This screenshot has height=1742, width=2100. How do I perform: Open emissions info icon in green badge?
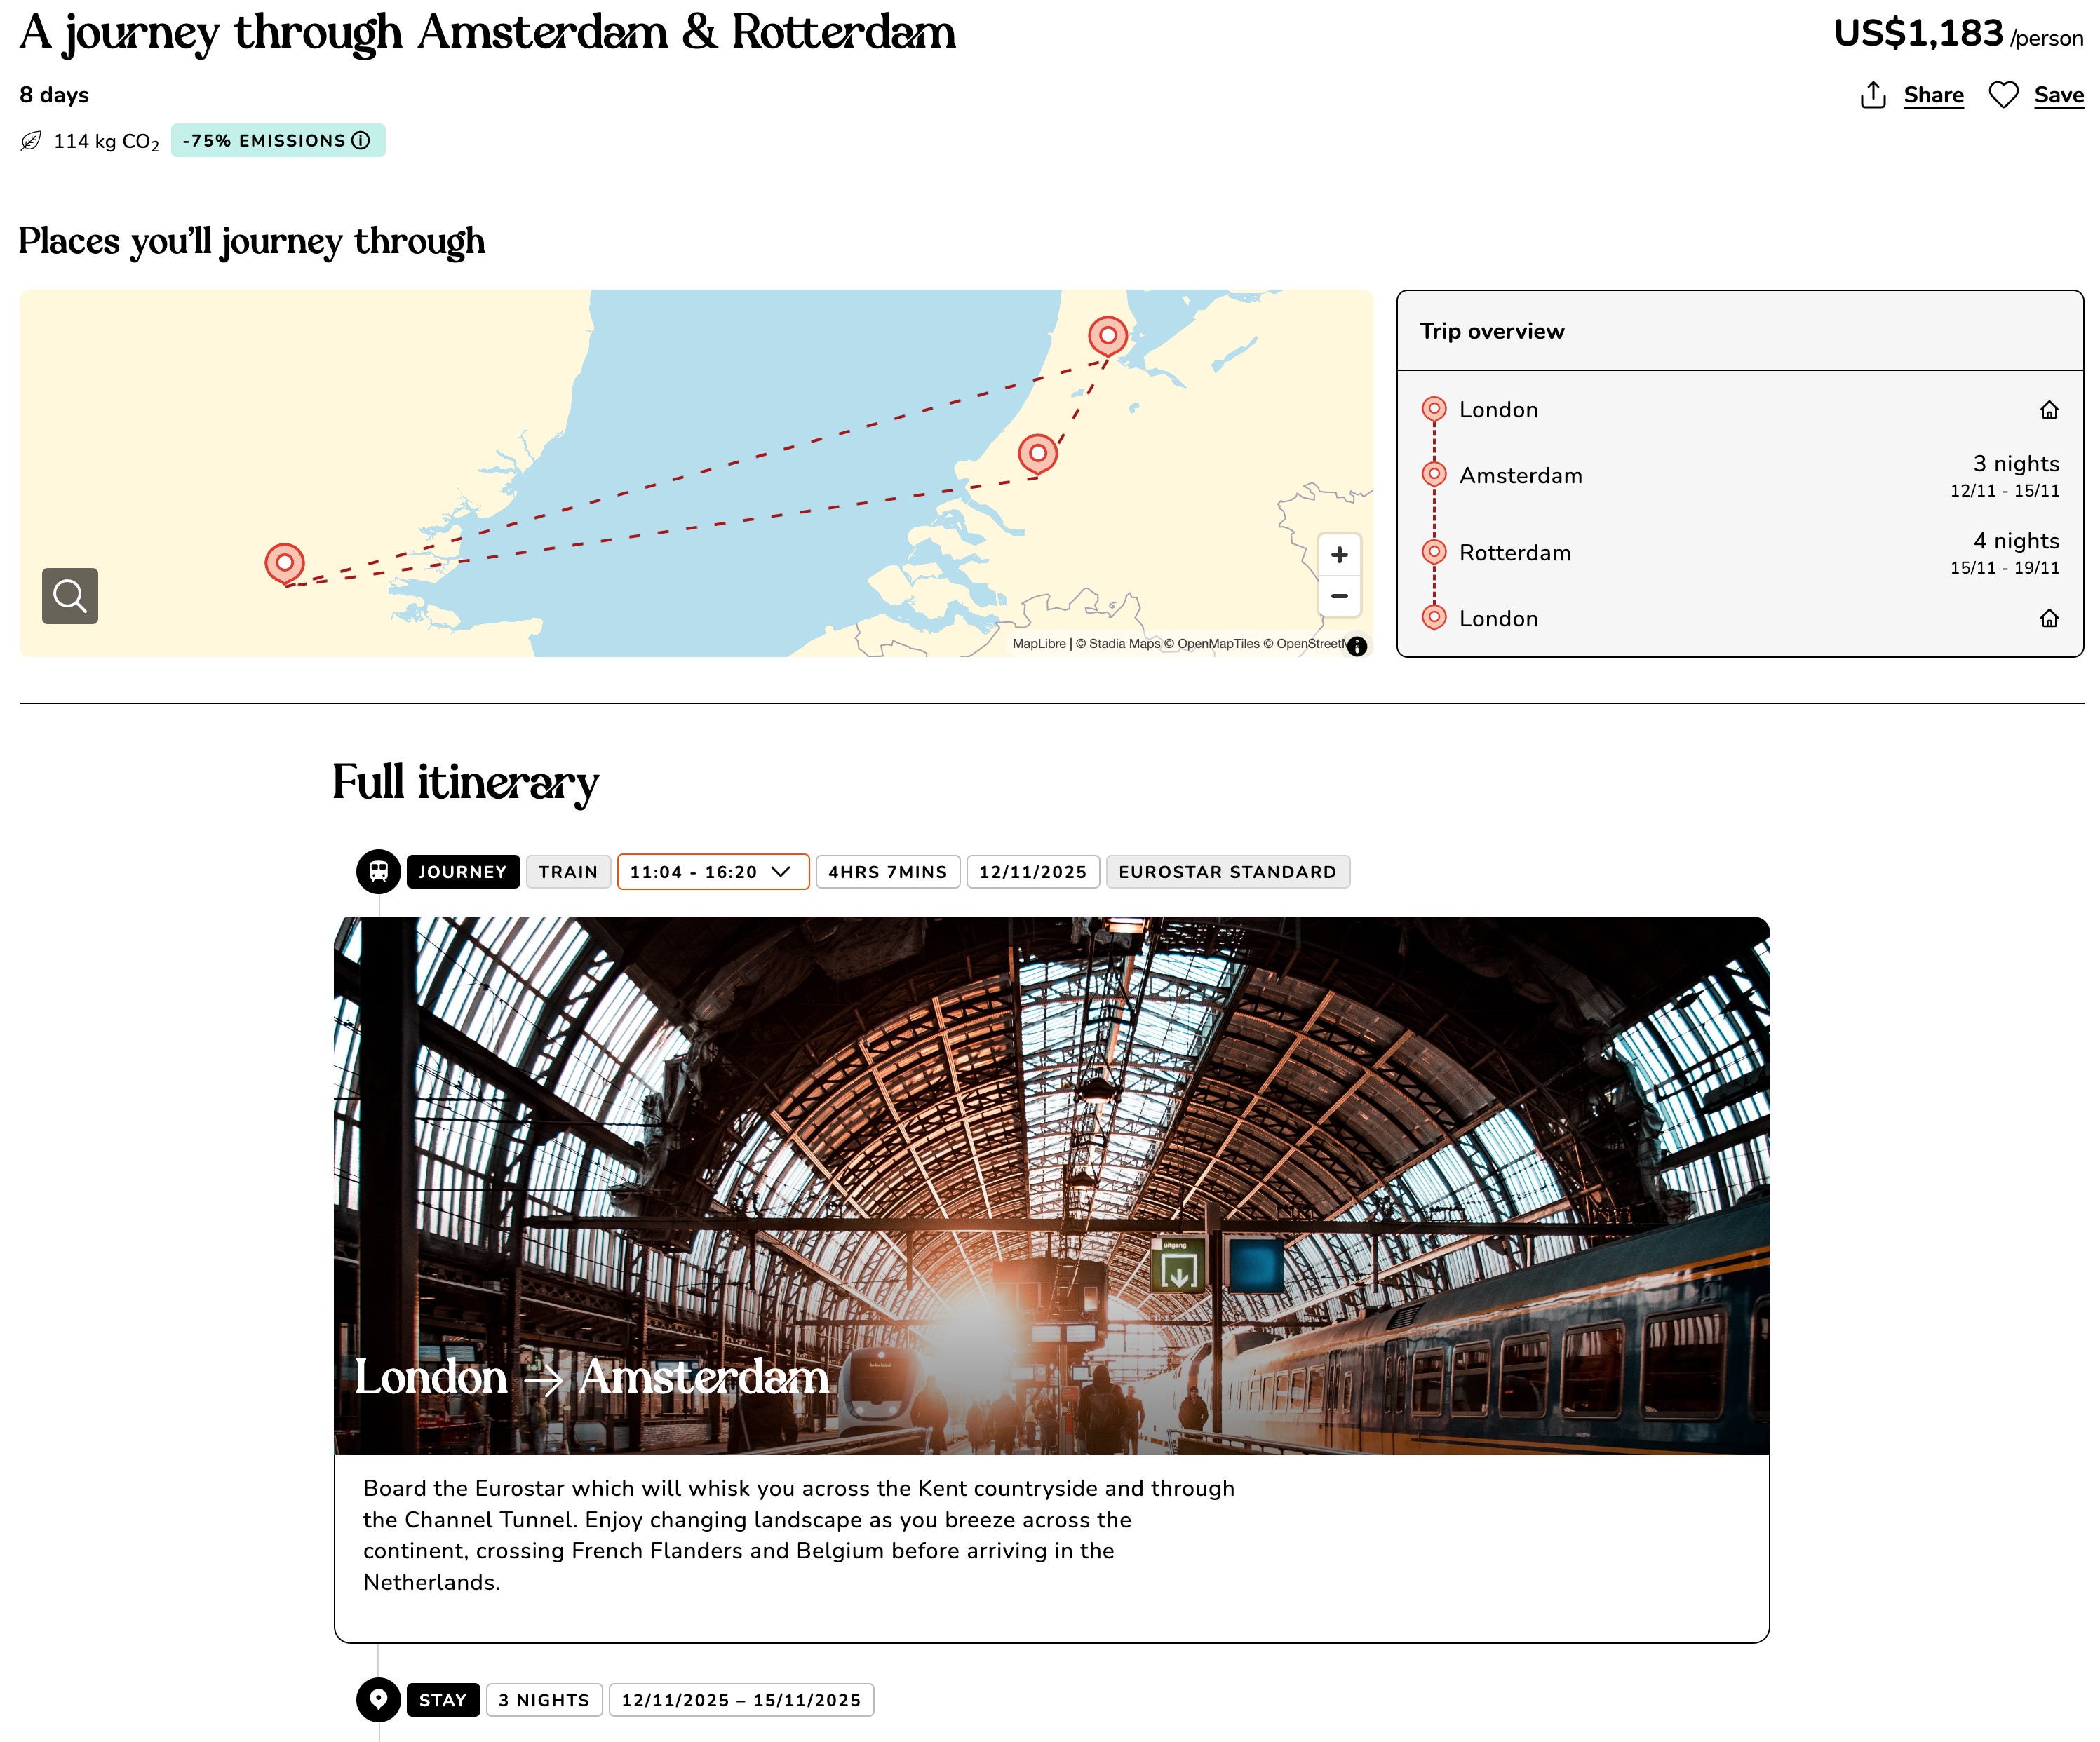(361, 141)
